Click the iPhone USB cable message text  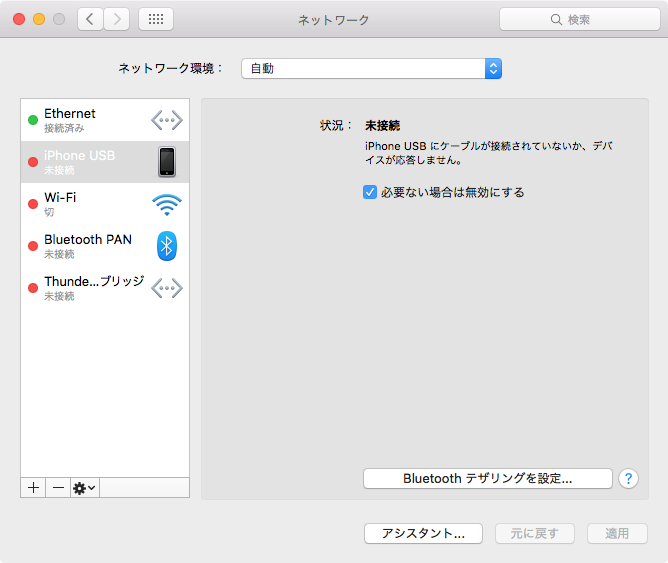coord(489,153)
